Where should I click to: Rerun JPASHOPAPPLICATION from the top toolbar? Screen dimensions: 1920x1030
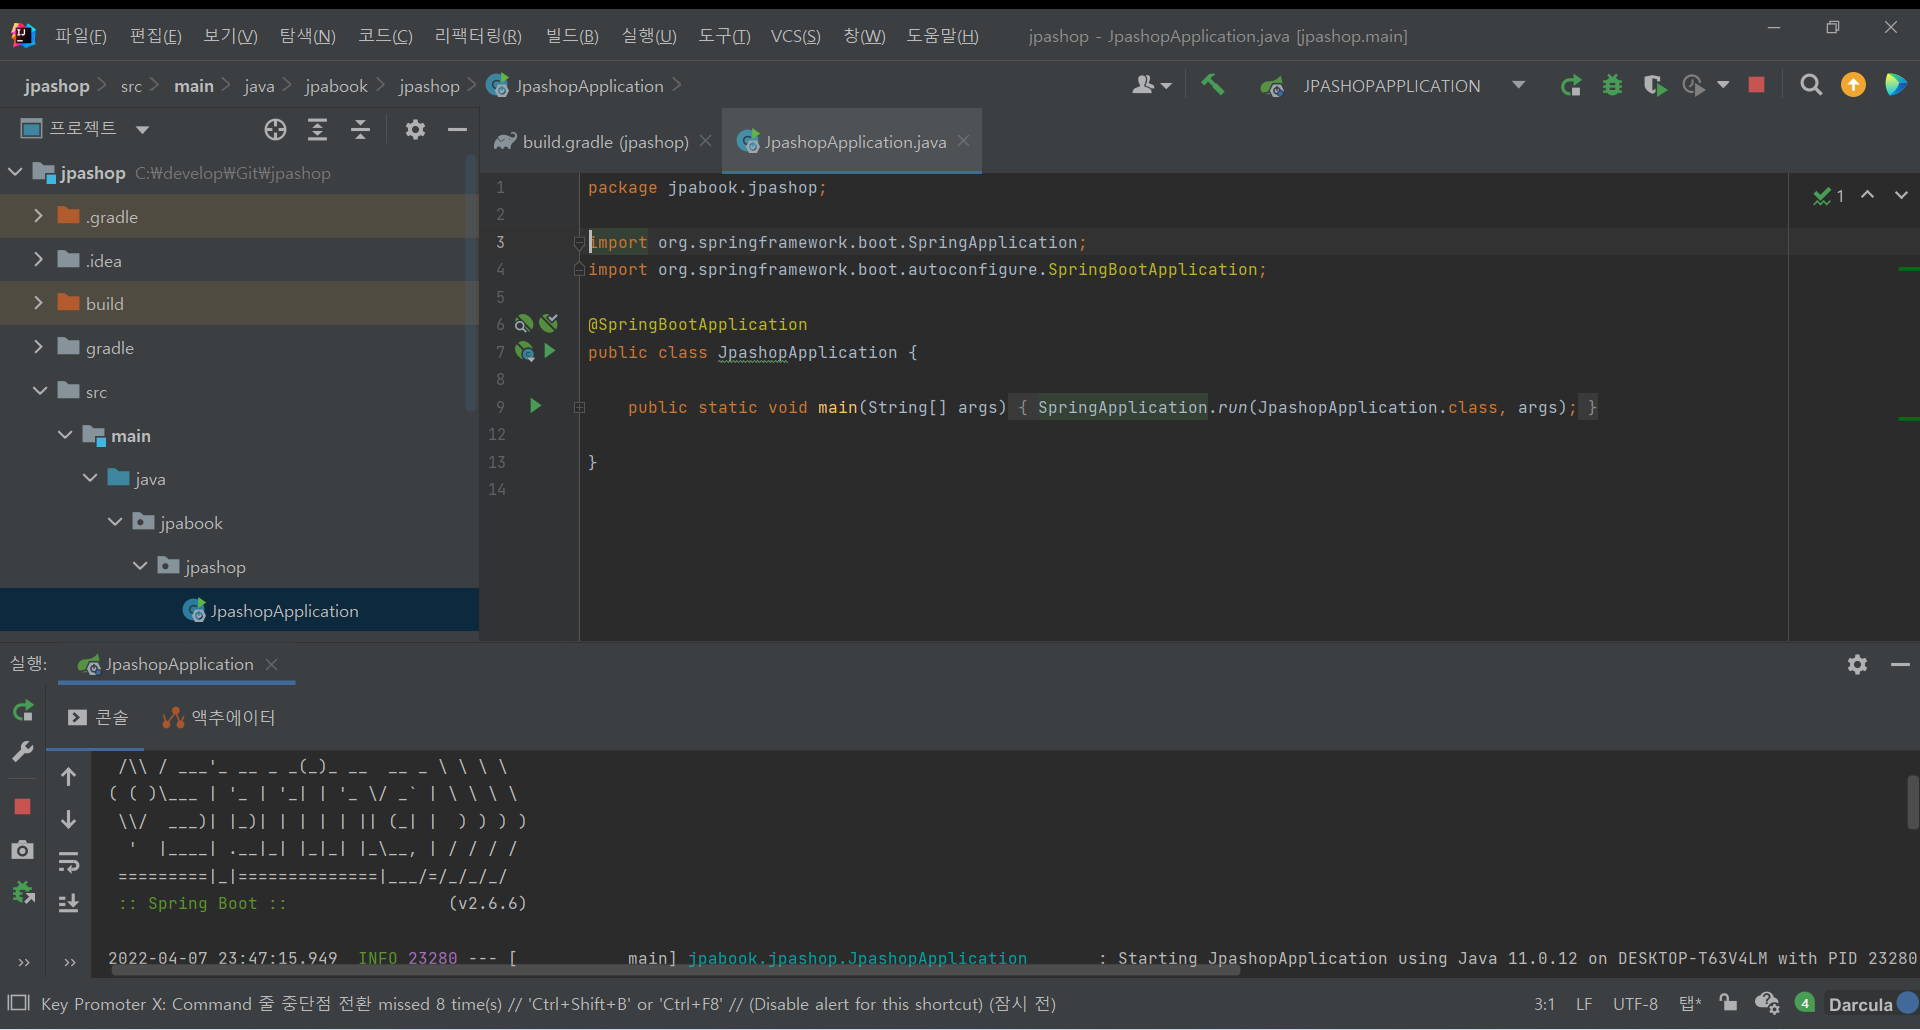[1570, 86]
